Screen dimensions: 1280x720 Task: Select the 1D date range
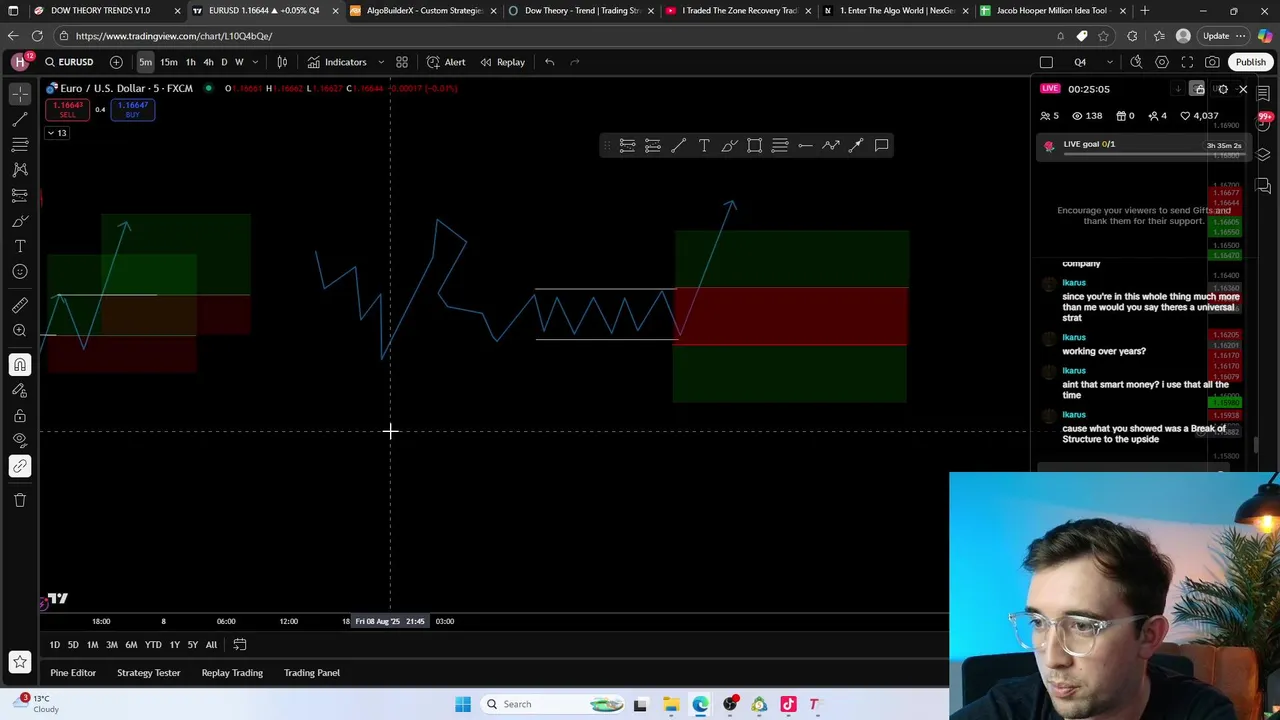pyautogui.click(x=55, y=645)
